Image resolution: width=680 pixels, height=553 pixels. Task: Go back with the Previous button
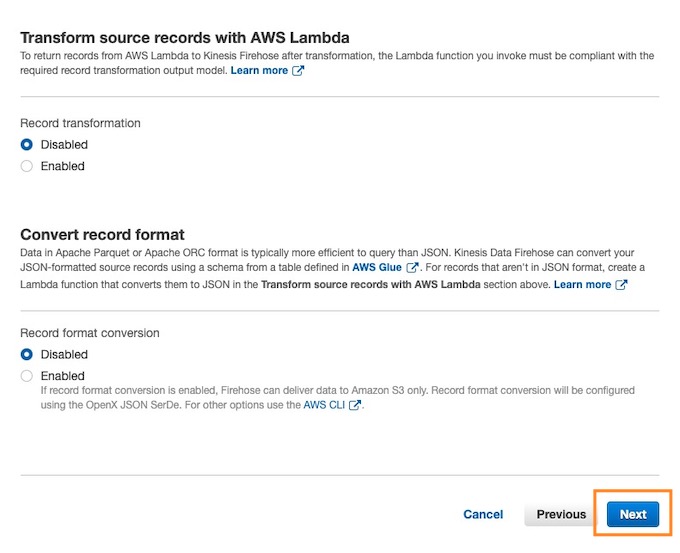pos(561,514)
